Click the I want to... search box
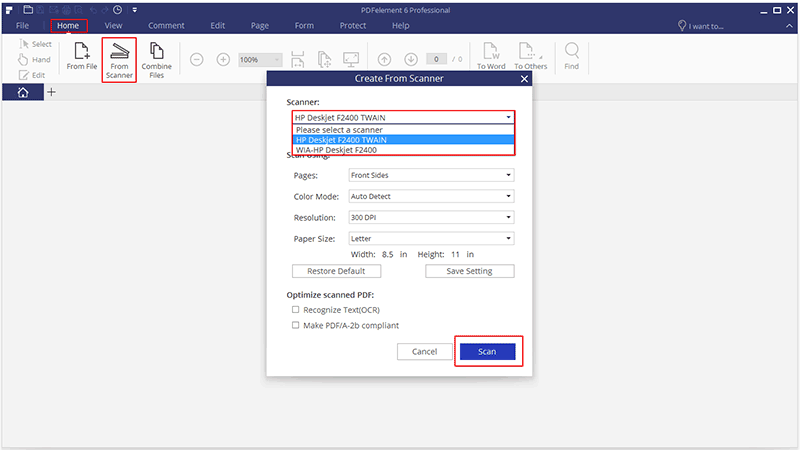The image size is (800, 450). 700,26
